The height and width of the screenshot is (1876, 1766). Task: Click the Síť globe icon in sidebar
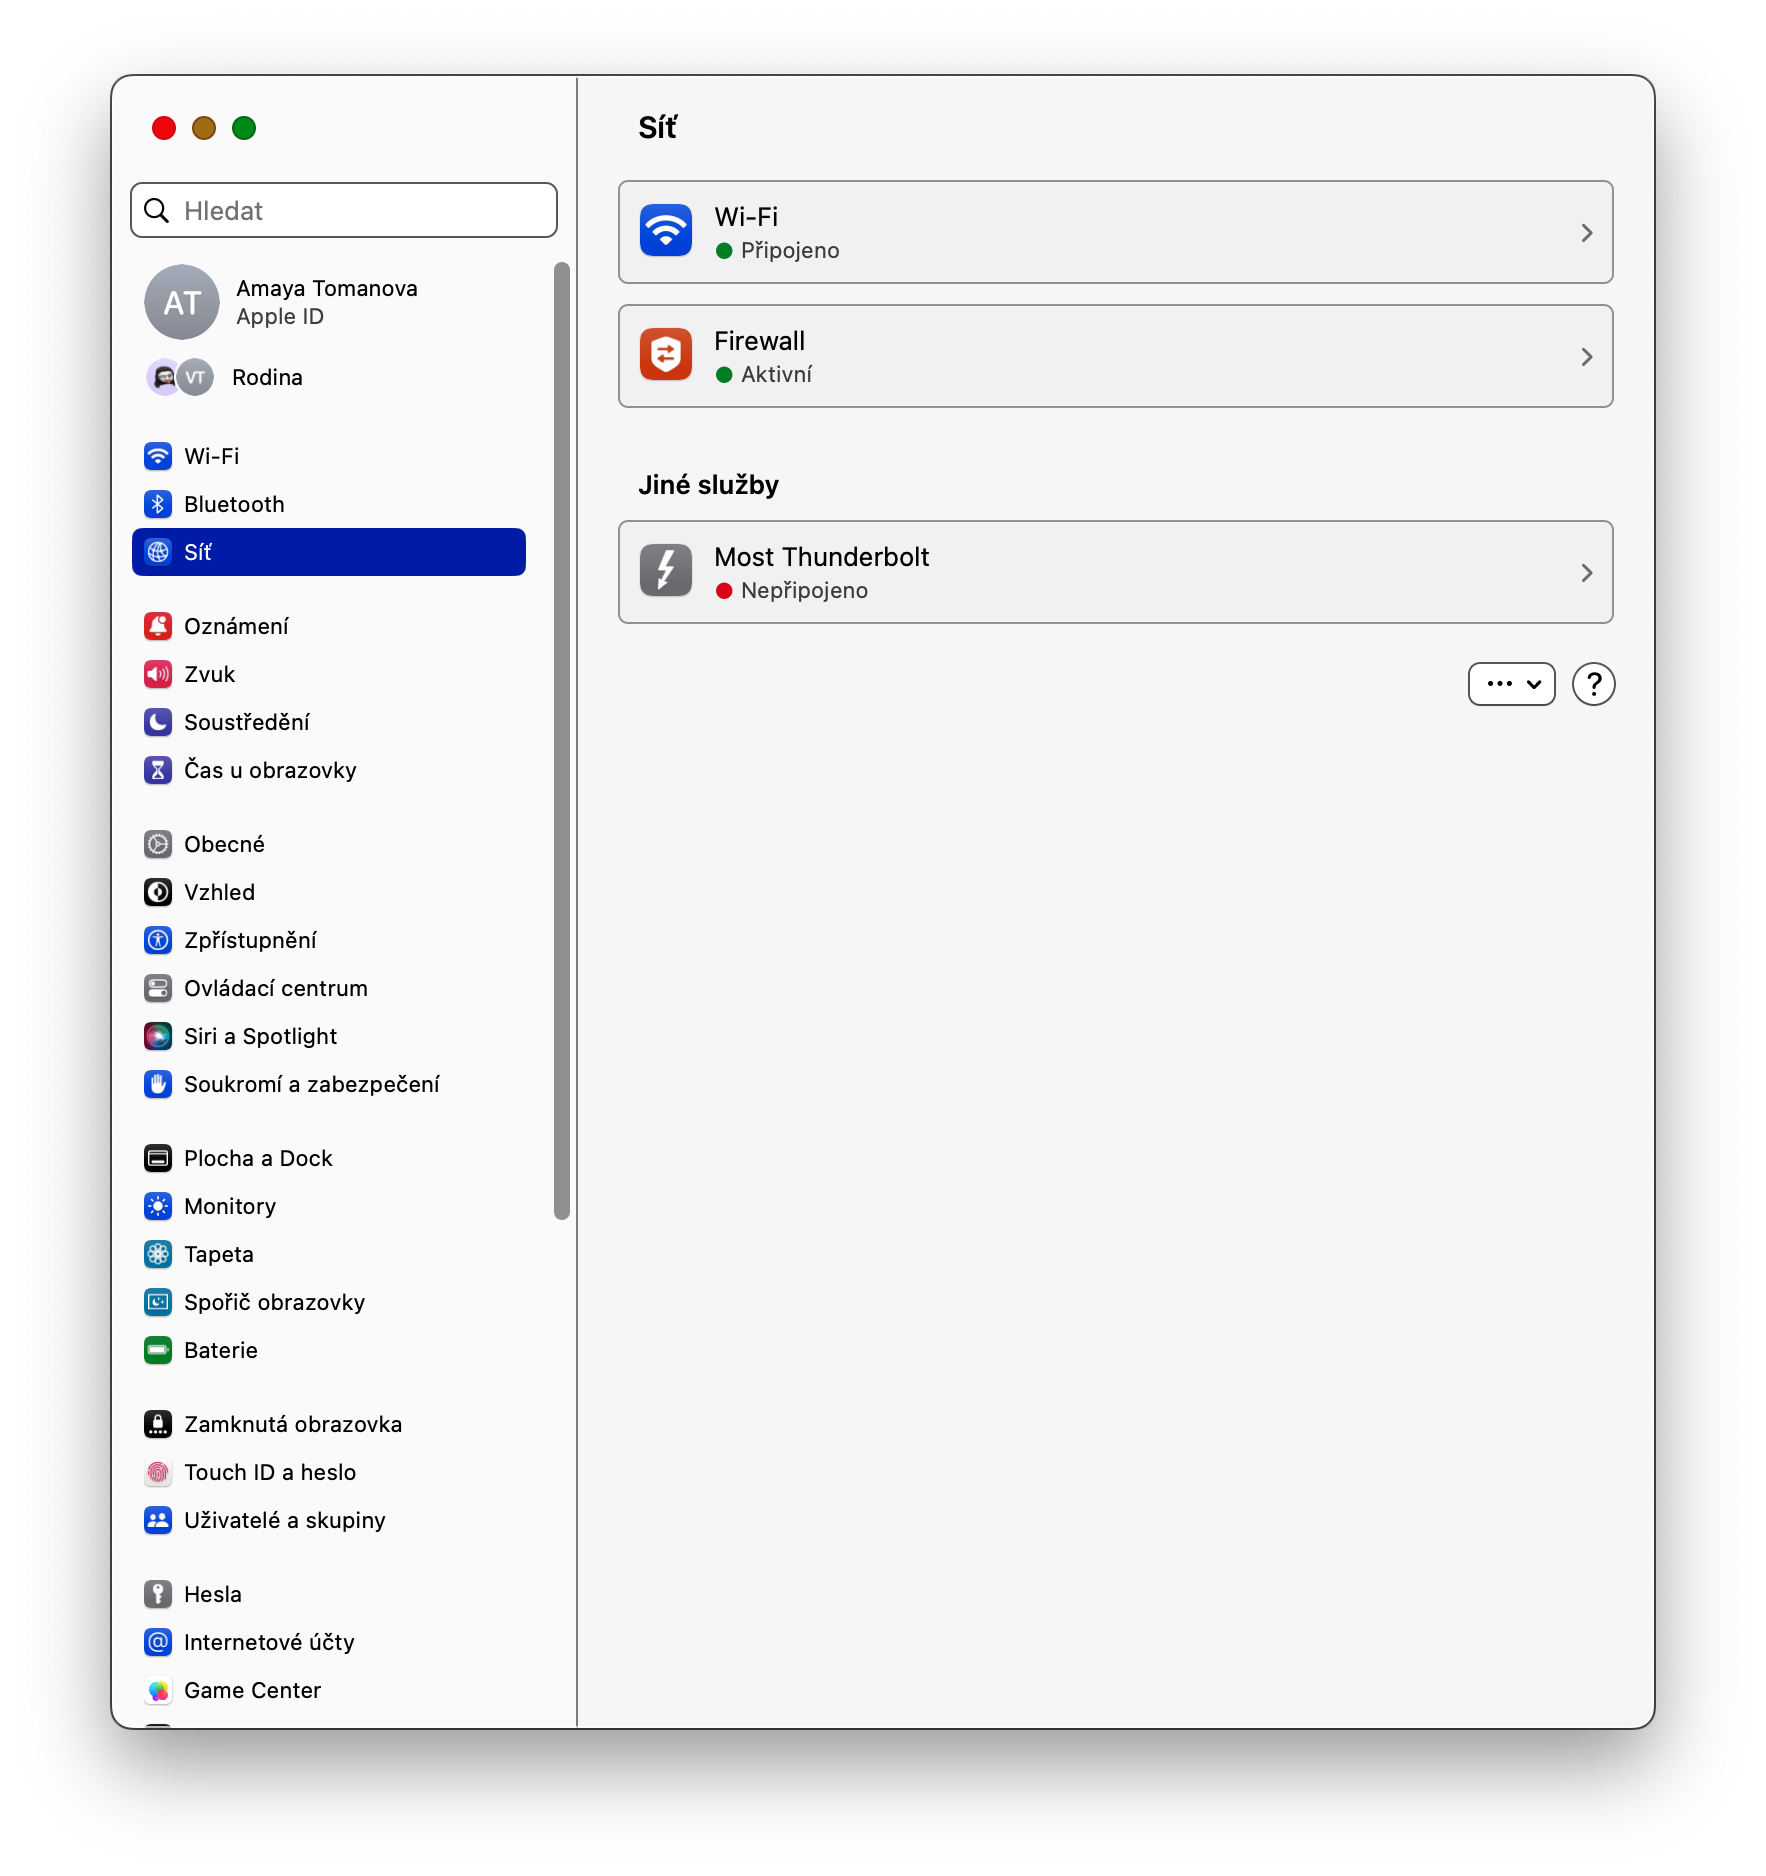pos(158,552)
